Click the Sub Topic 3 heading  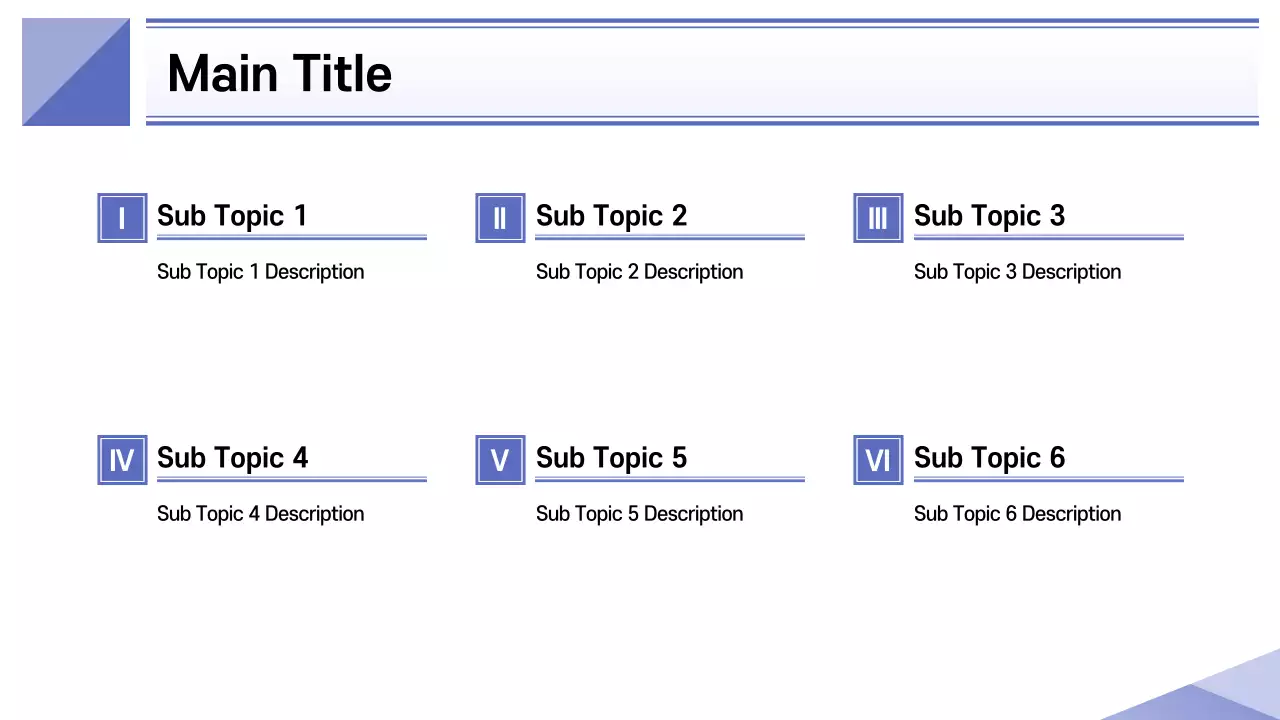(989, 216)
